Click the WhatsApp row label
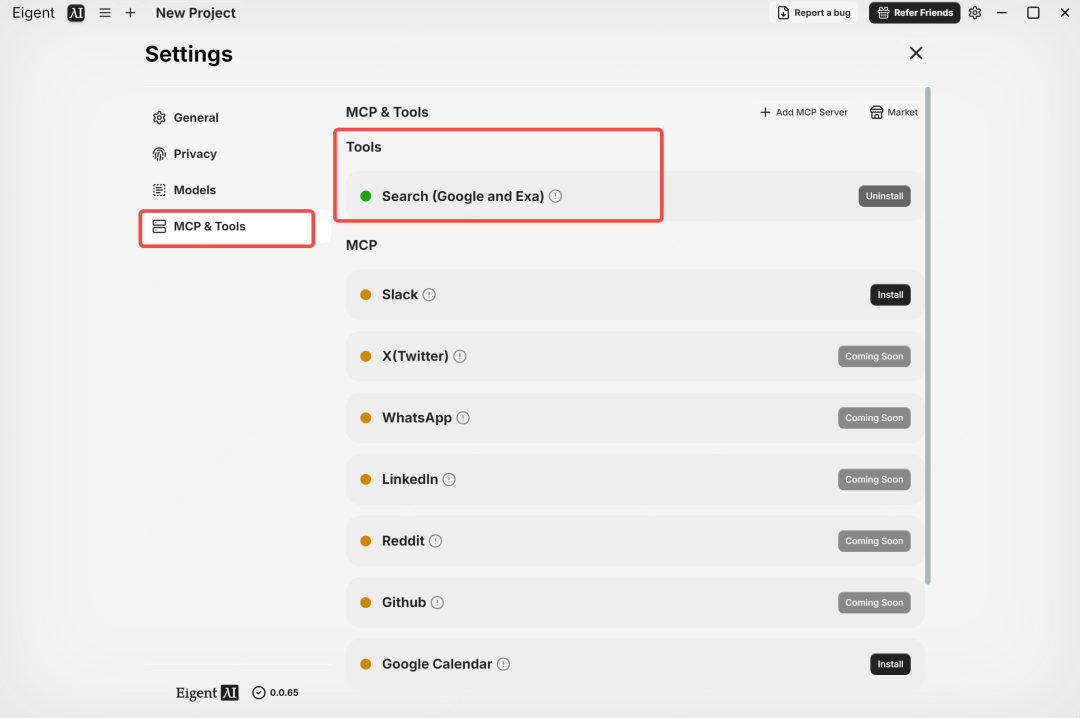This screenshot has height=718, width=1080. (x=417, y=418)
